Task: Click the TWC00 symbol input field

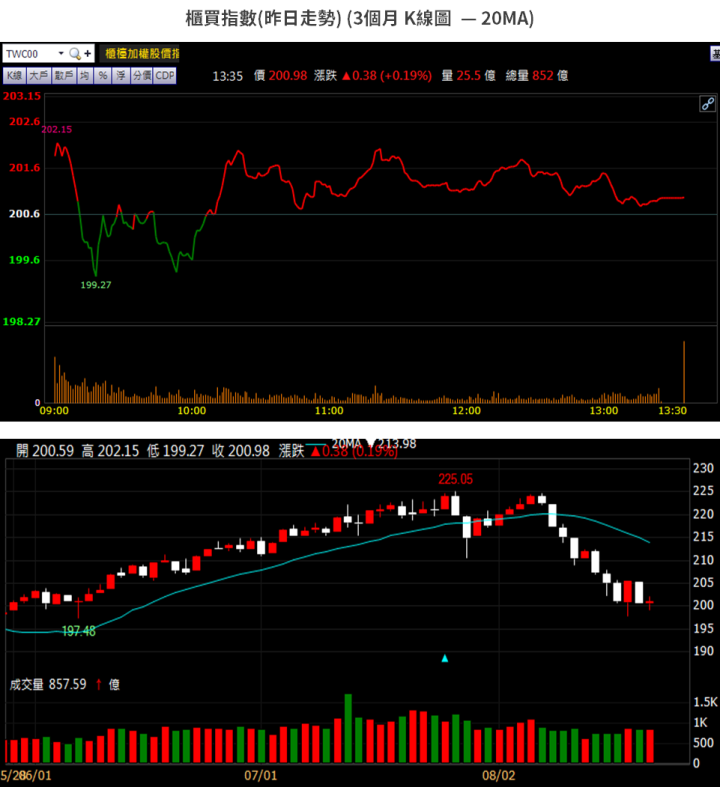Action: pyautogui.click(x=28, y=54)
